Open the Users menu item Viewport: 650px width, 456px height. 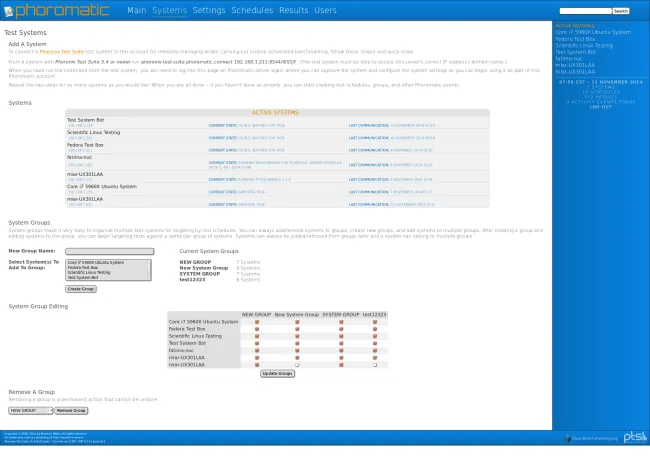pyautogui.click(x=325, y=10)
